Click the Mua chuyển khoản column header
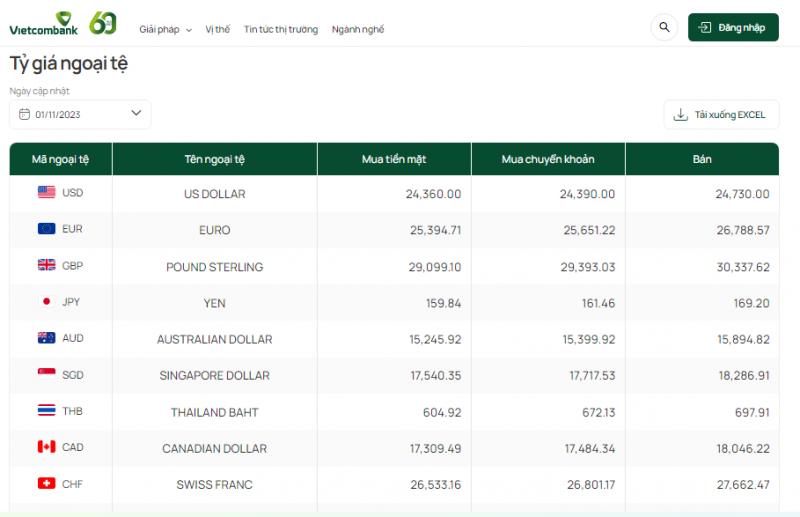The width and height of the screenshot is (800, 517). point(547,159)
